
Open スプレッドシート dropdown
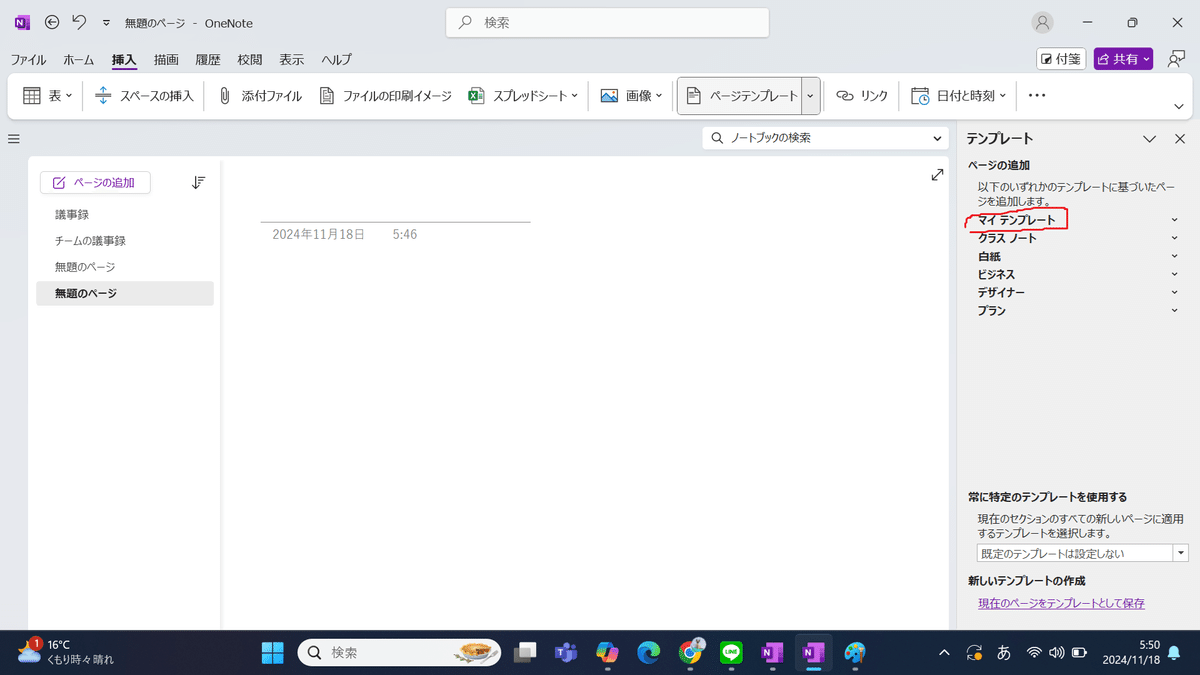523,96
